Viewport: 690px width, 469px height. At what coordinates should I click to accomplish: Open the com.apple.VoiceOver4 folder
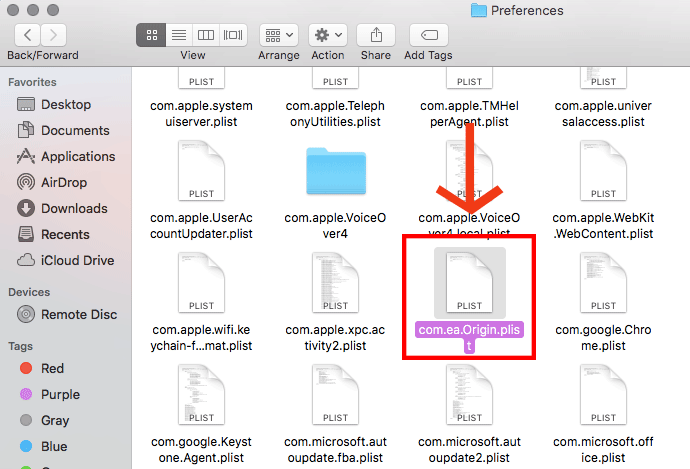[x=335, y=172]
